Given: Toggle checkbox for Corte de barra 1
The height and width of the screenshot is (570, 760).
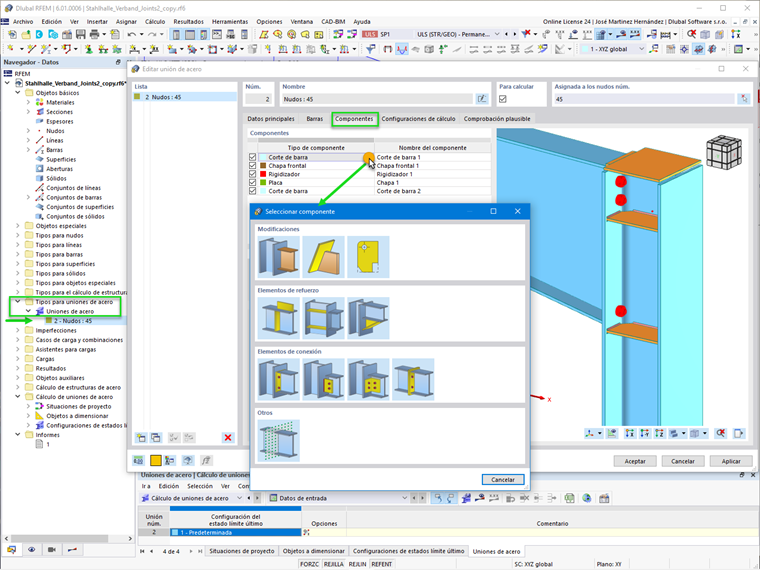Looking at the screenshot, I should pos(253,157).
